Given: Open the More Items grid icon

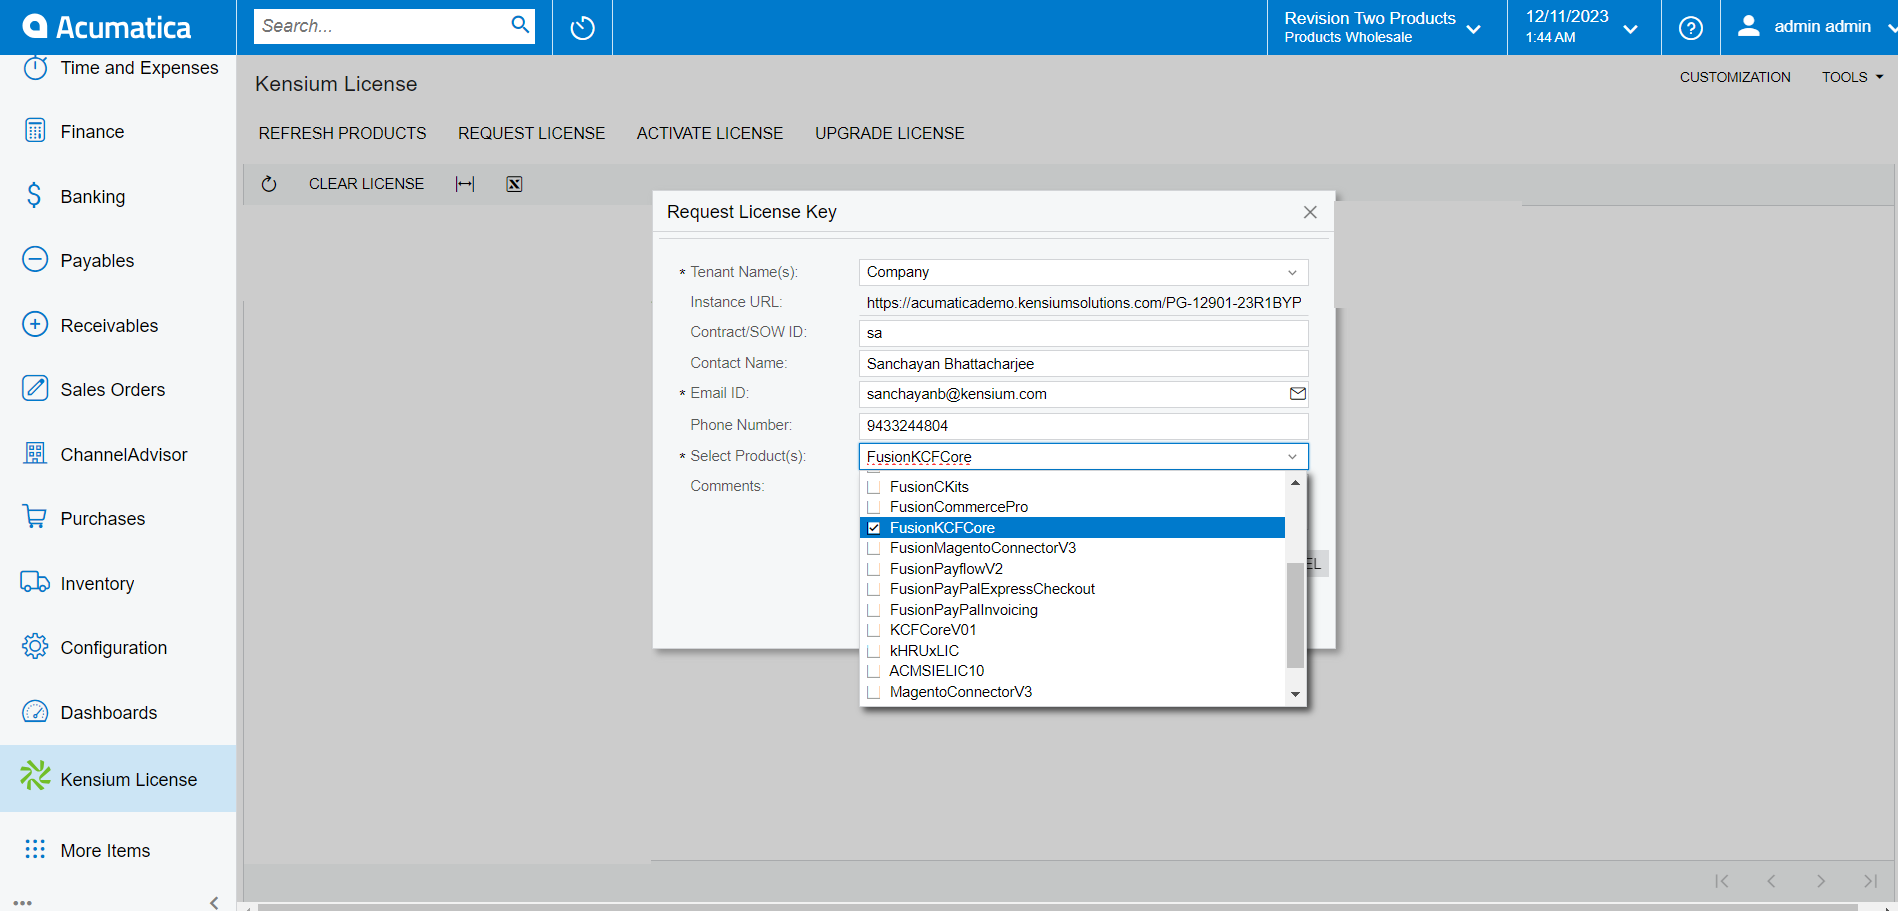Looking at the screenshot, I should click(35, 849).
